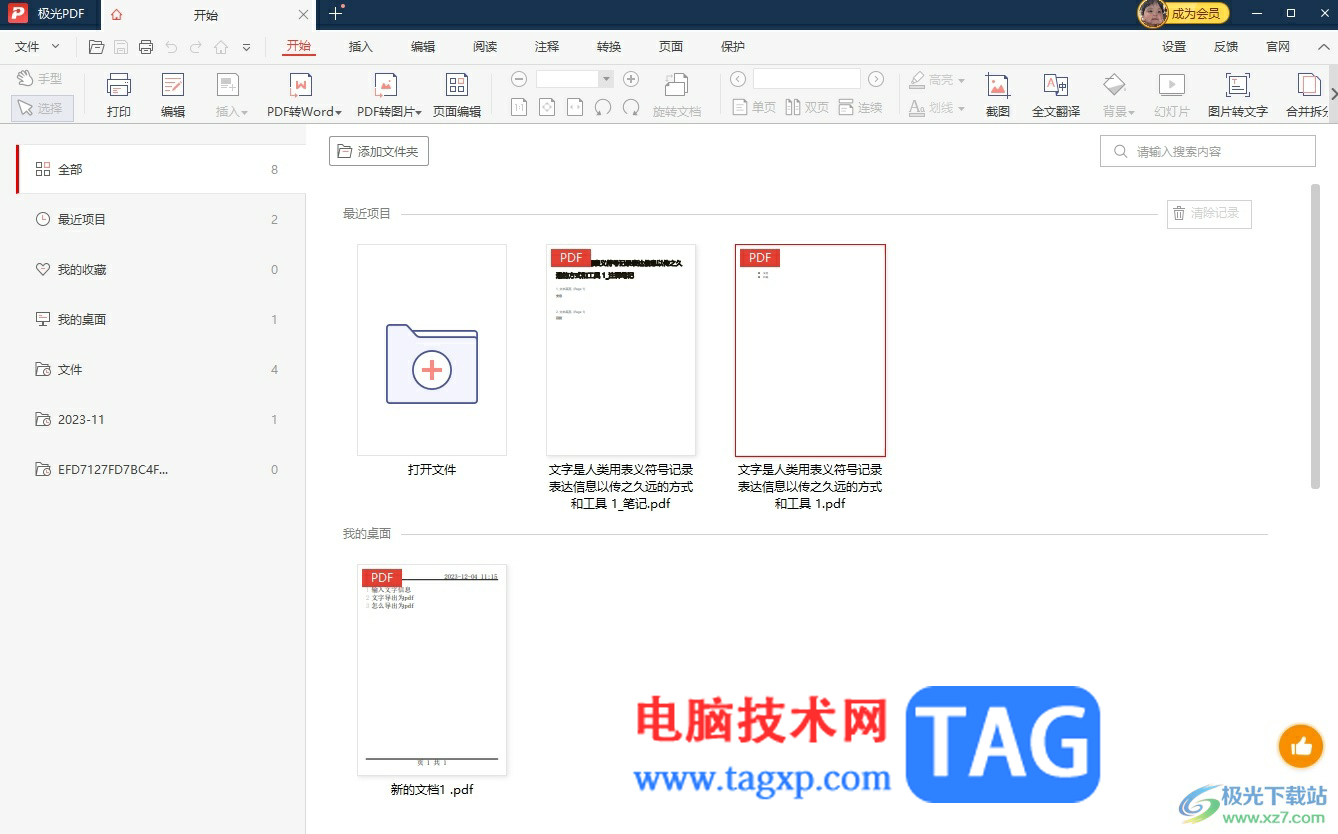Viewport: 1338px width, 834px height.
Task: Click the Become Member (成为会员) button
Action: tap(1184, 13)
